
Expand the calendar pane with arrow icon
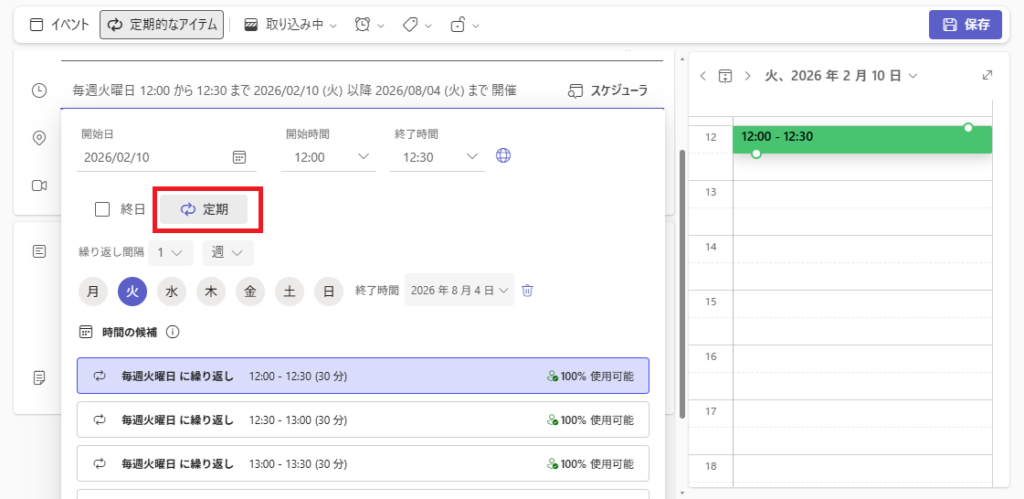pos(988,76)
